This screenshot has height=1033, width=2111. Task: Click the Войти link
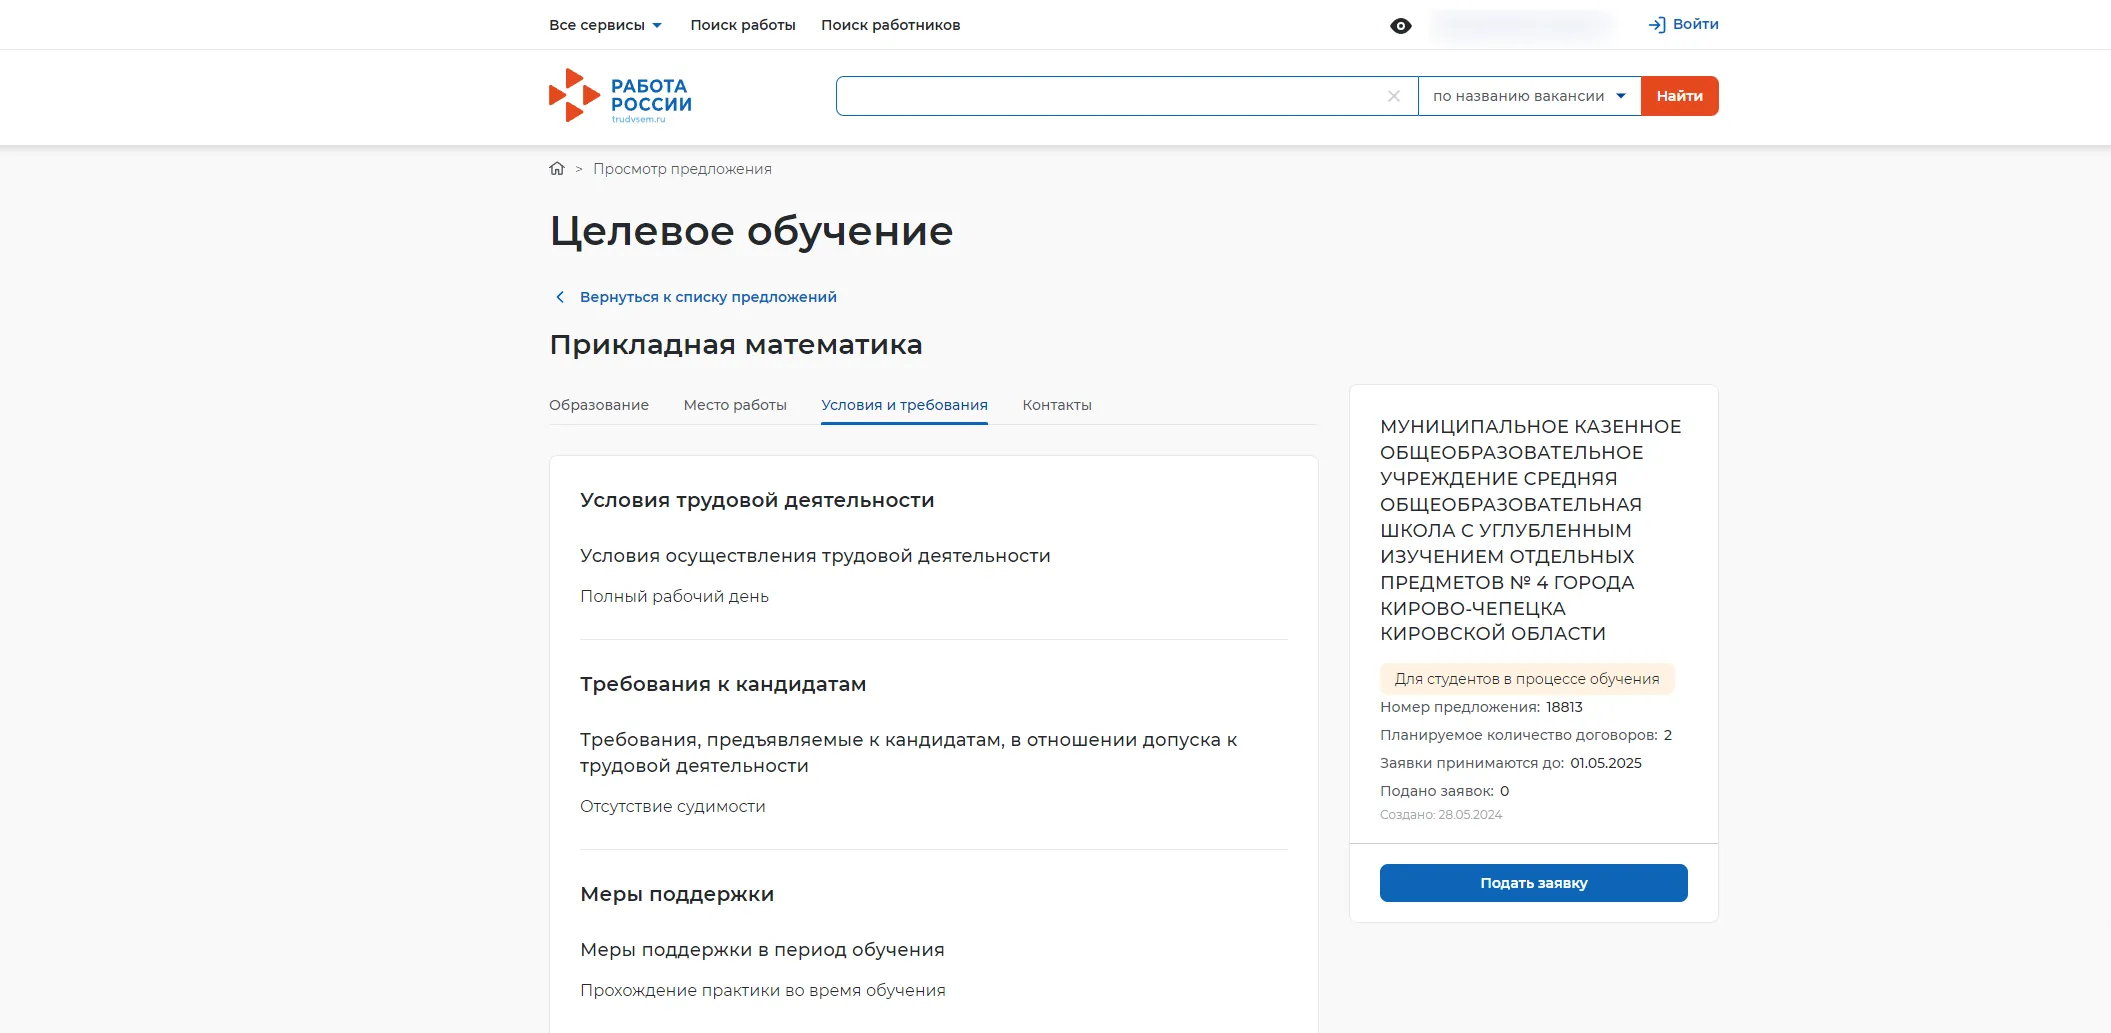(1695, 24)
